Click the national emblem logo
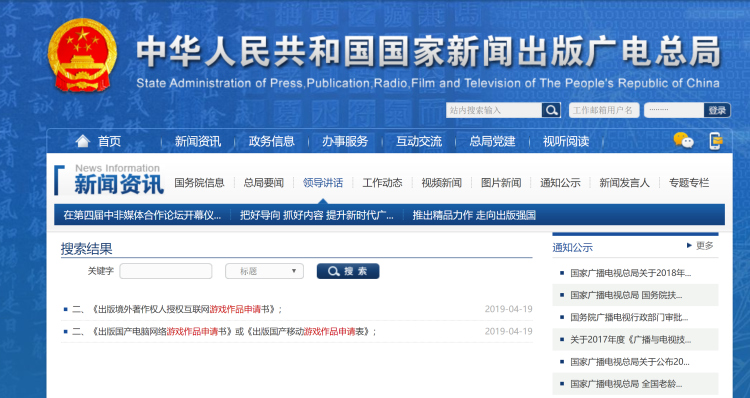 (82, 55)
